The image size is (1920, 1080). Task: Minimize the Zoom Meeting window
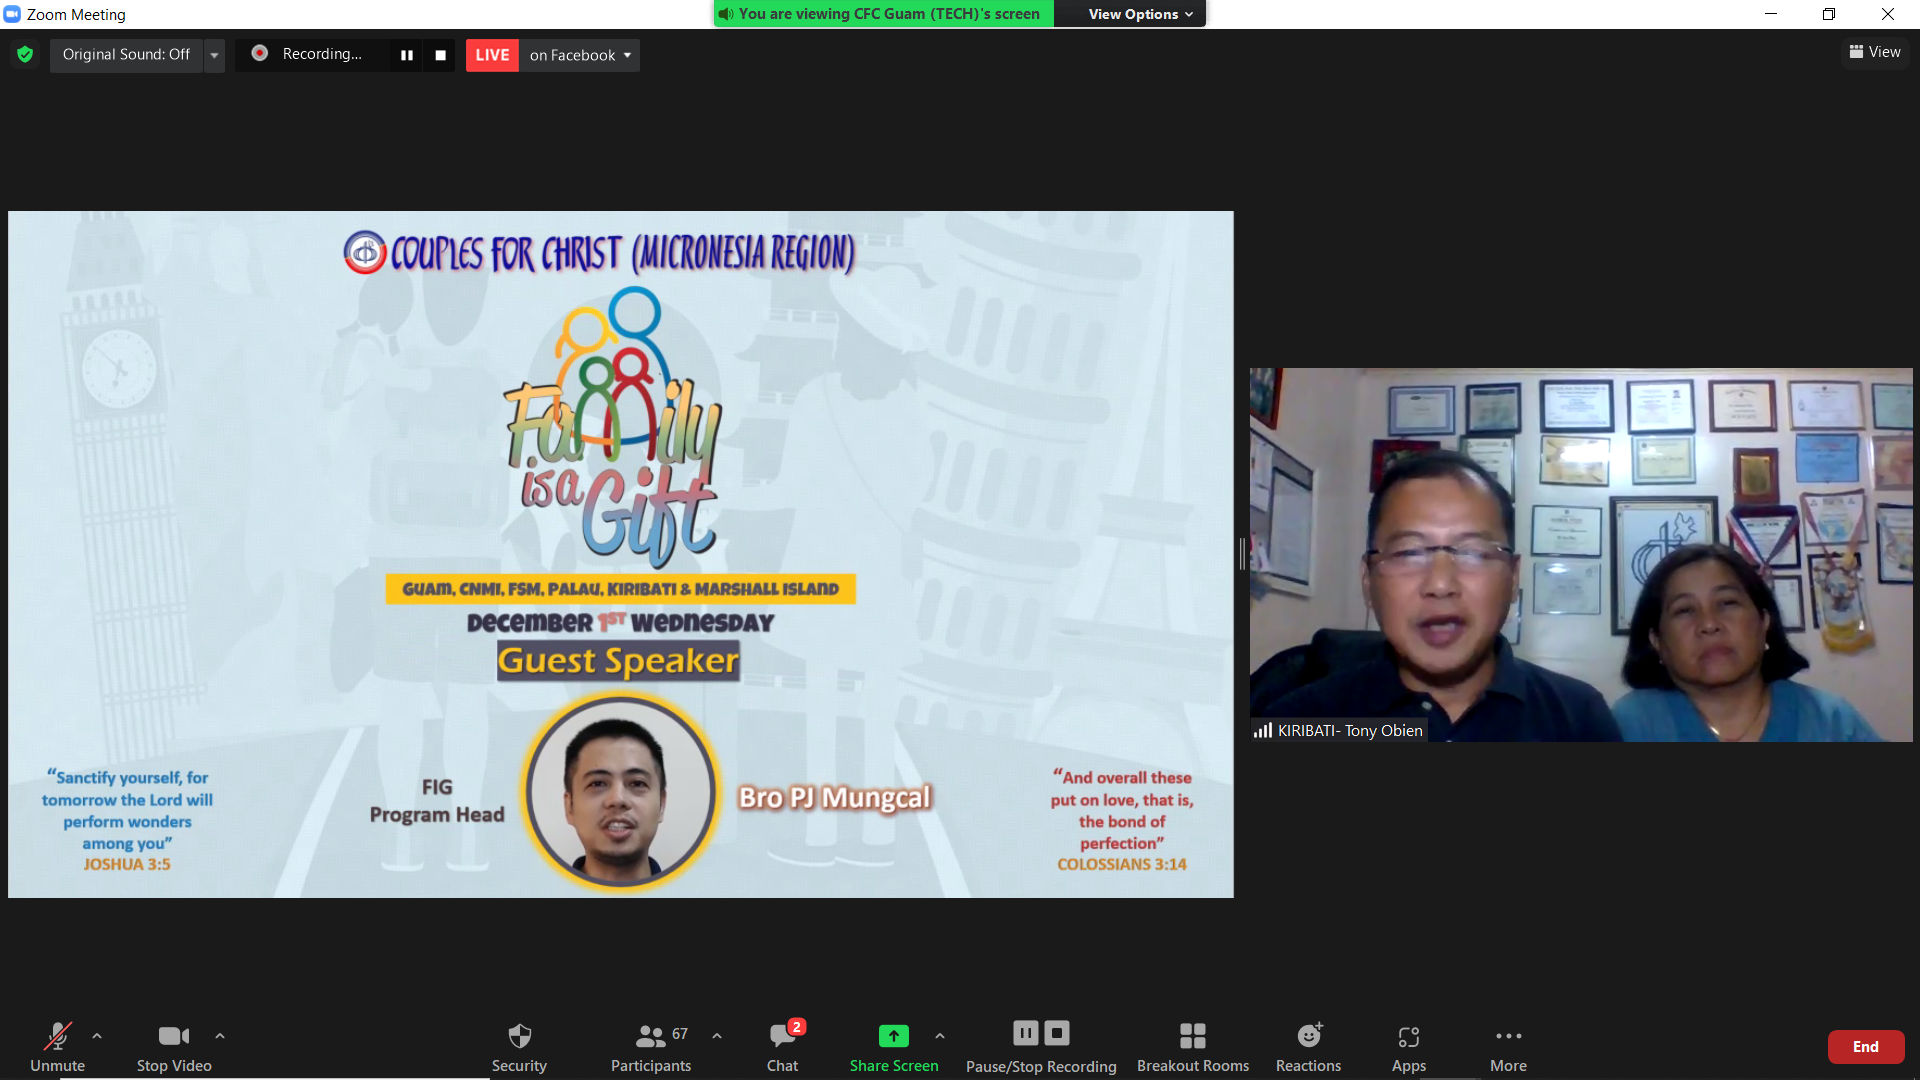coord(1771,14)
